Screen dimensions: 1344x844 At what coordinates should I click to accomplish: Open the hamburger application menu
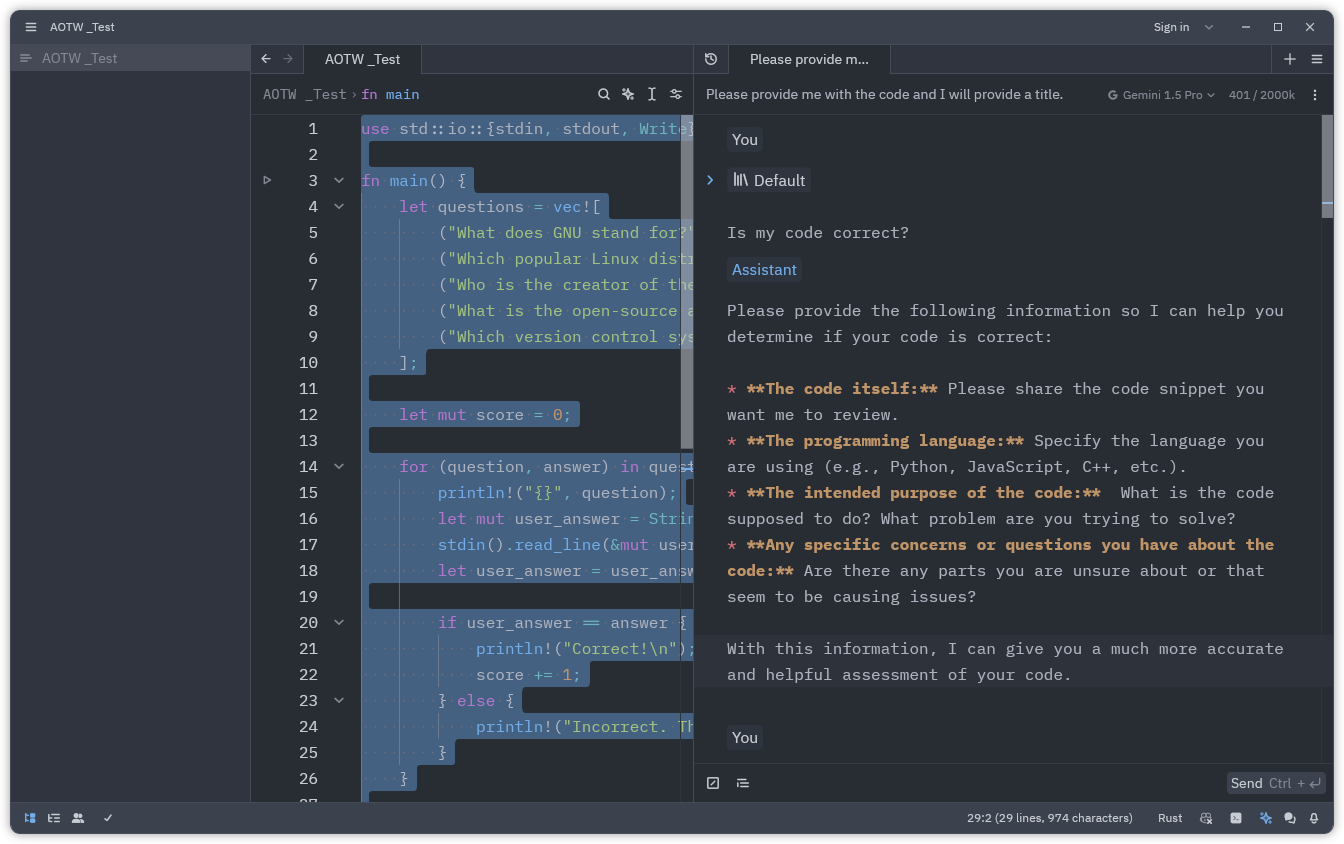[31, 27]
